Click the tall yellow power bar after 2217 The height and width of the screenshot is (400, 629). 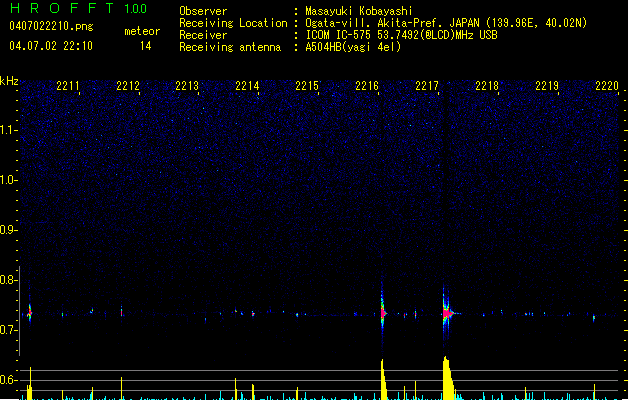[448, 378]
